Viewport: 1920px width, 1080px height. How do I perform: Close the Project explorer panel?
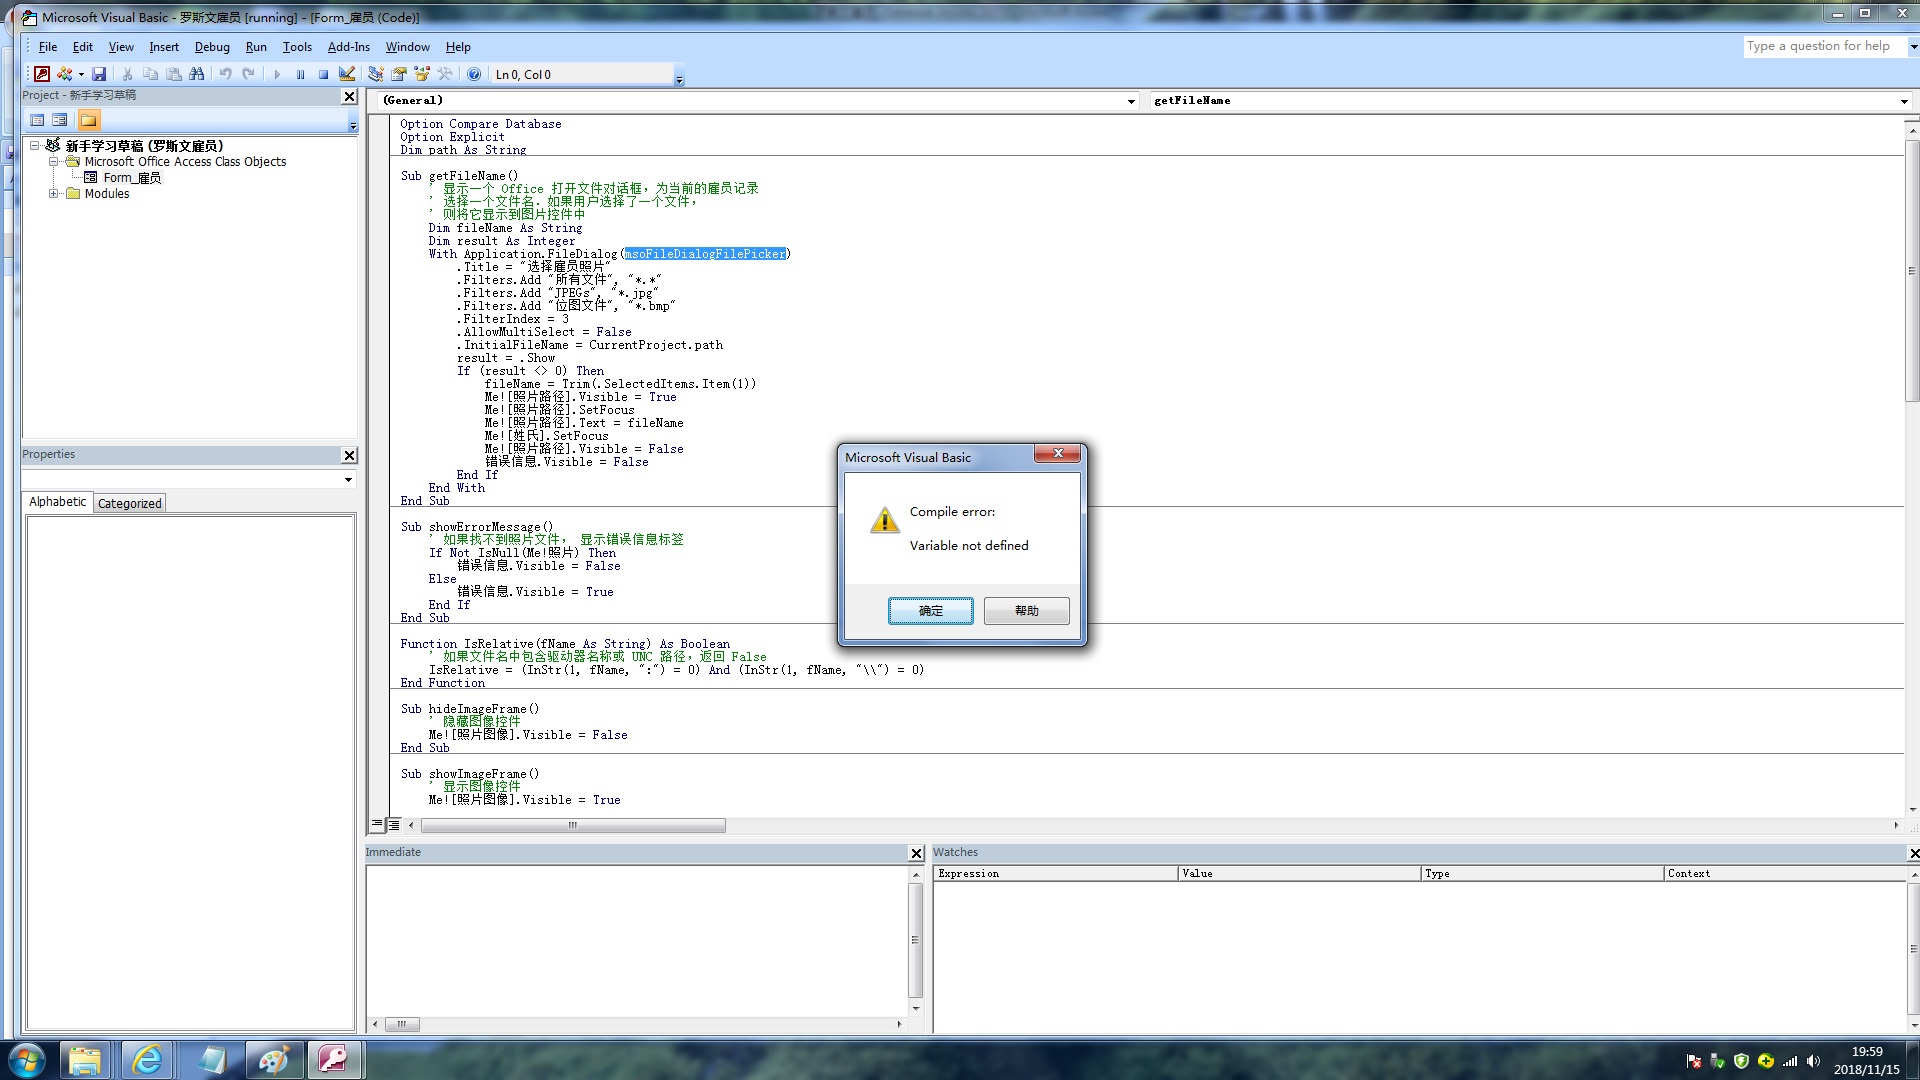349,96
